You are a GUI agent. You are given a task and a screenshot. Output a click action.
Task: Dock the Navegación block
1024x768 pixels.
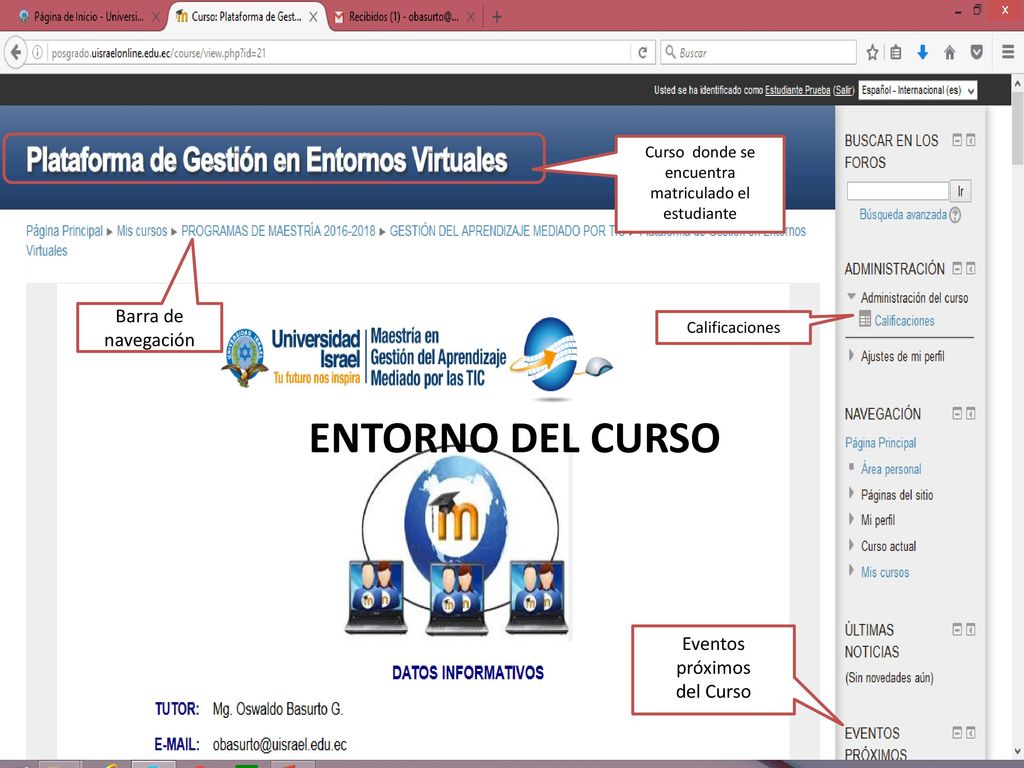tap(970, 413)
